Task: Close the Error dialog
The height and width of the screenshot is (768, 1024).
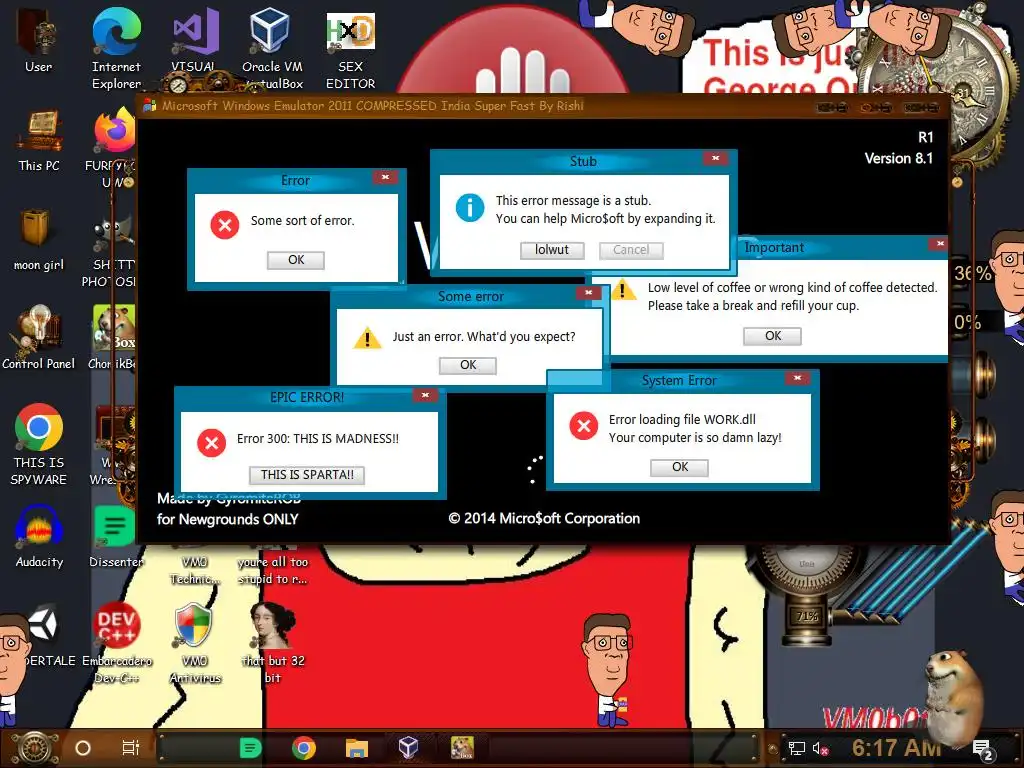Action: 385,177
